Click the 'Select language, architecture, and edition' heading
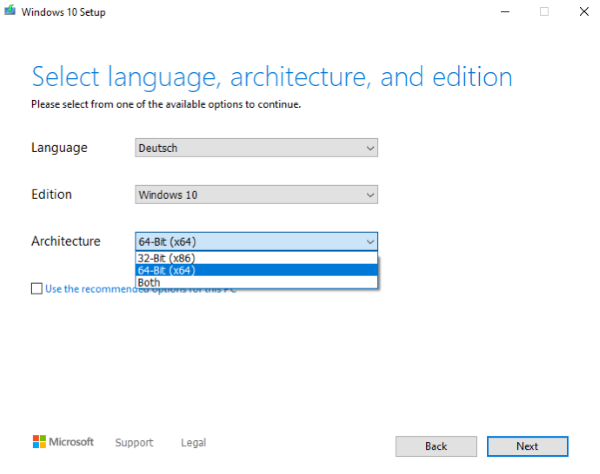 pos(272,77)
